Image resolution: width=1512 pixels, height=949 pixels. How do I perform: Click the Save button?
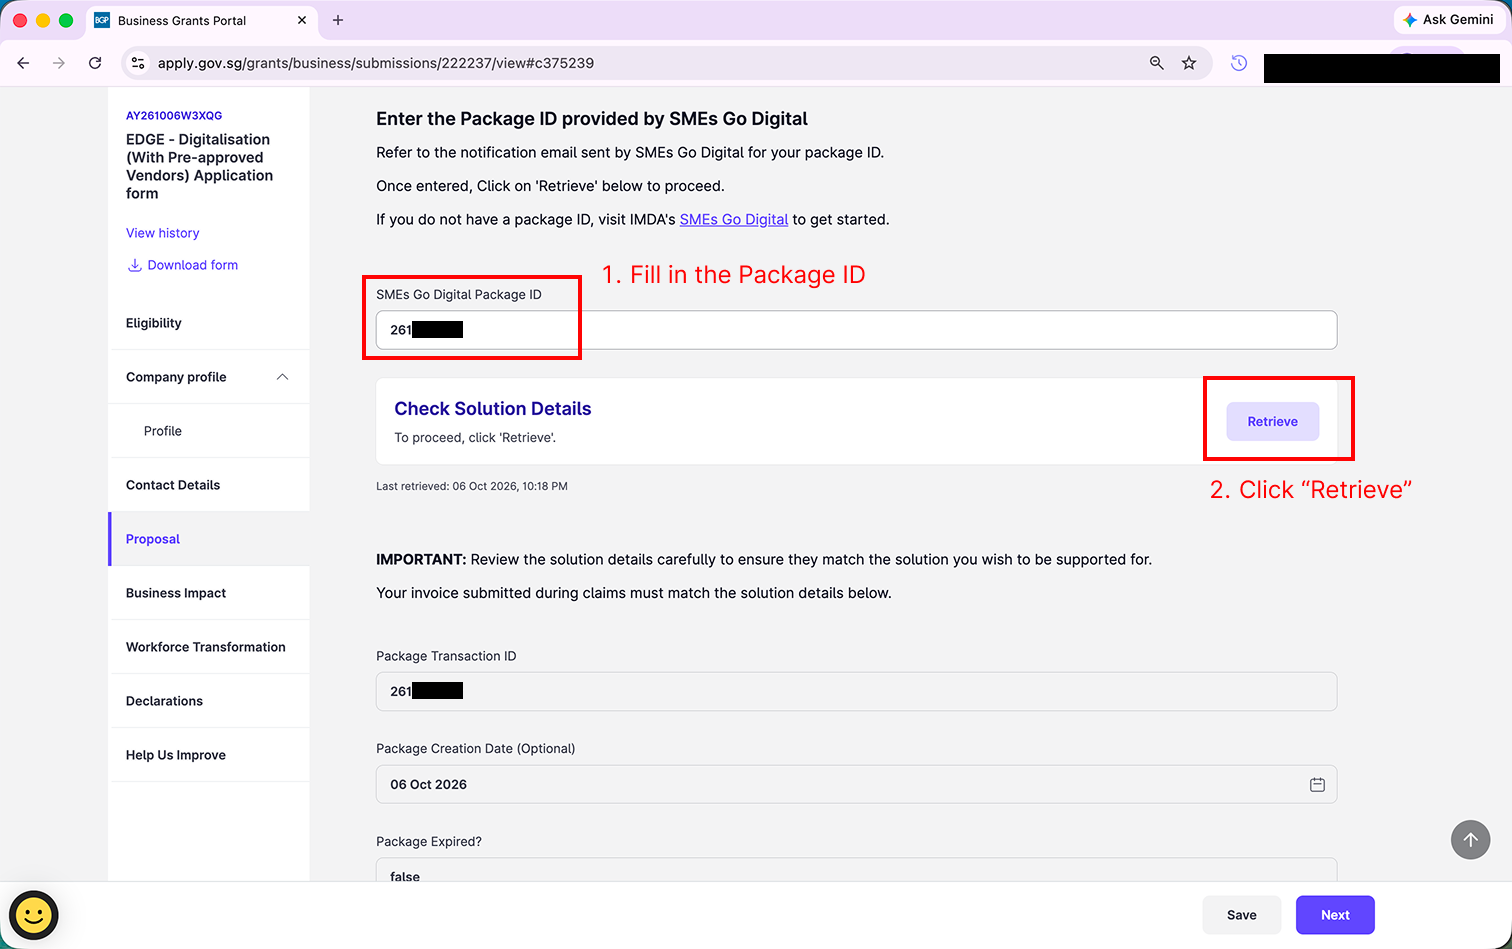[1242, 915]
